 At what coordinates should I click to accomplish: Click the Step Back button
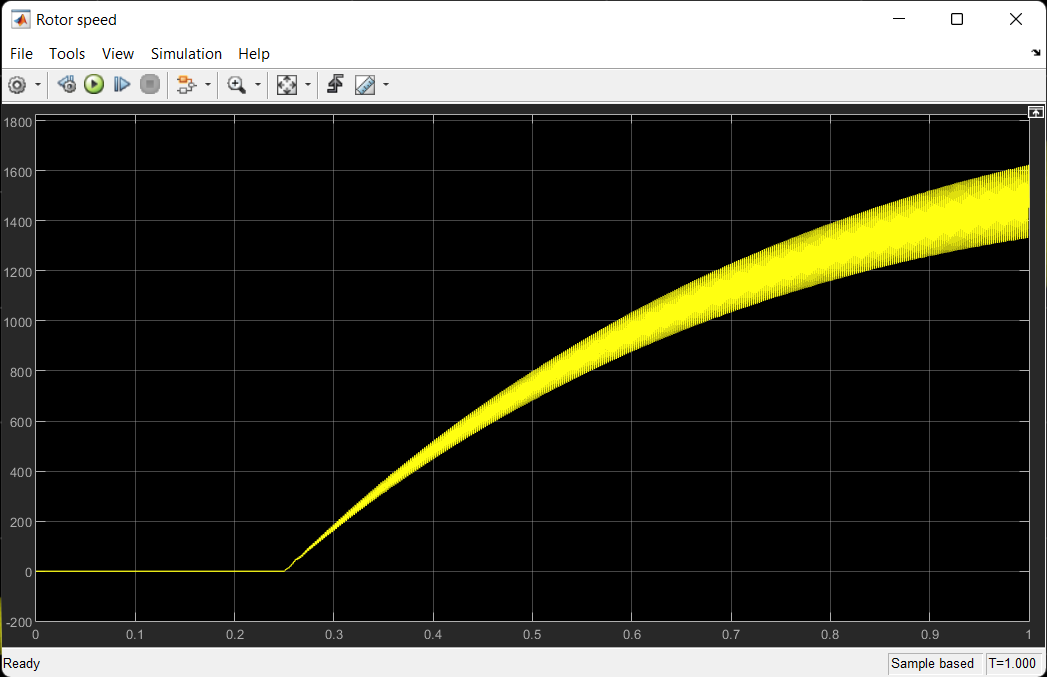(67, 84)
